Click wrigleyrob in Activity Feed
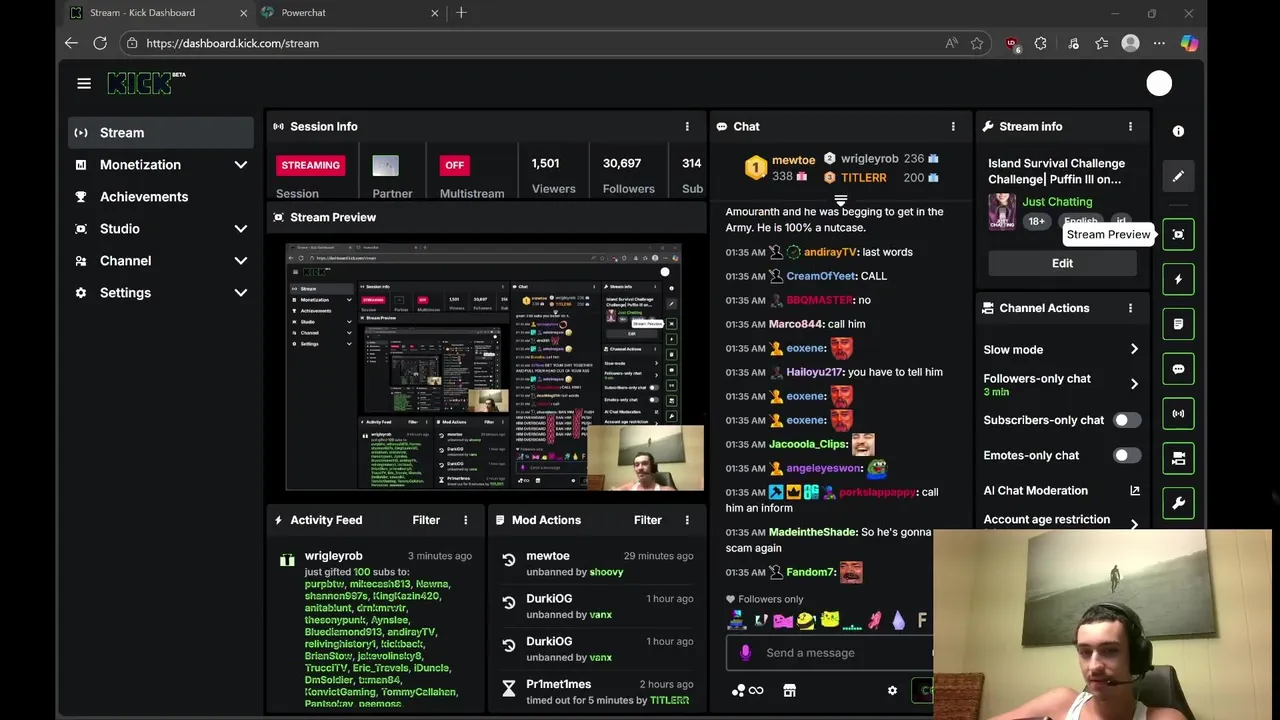The width and height of the screenshot is (1280, 720). point(334,556)
